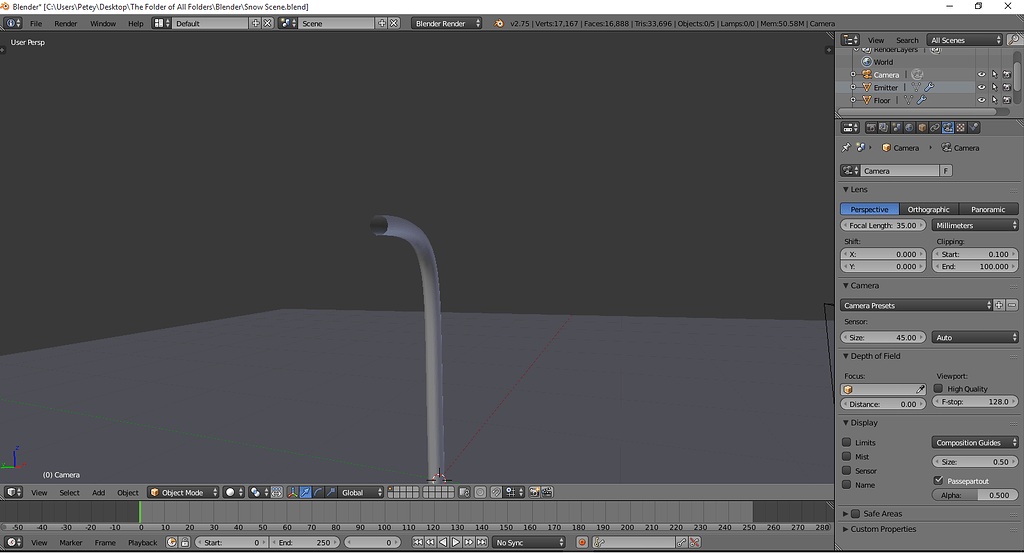1024x553 pixels.
Task: Open the Physics properties tab icon
Action: click(x=974, y=127)
